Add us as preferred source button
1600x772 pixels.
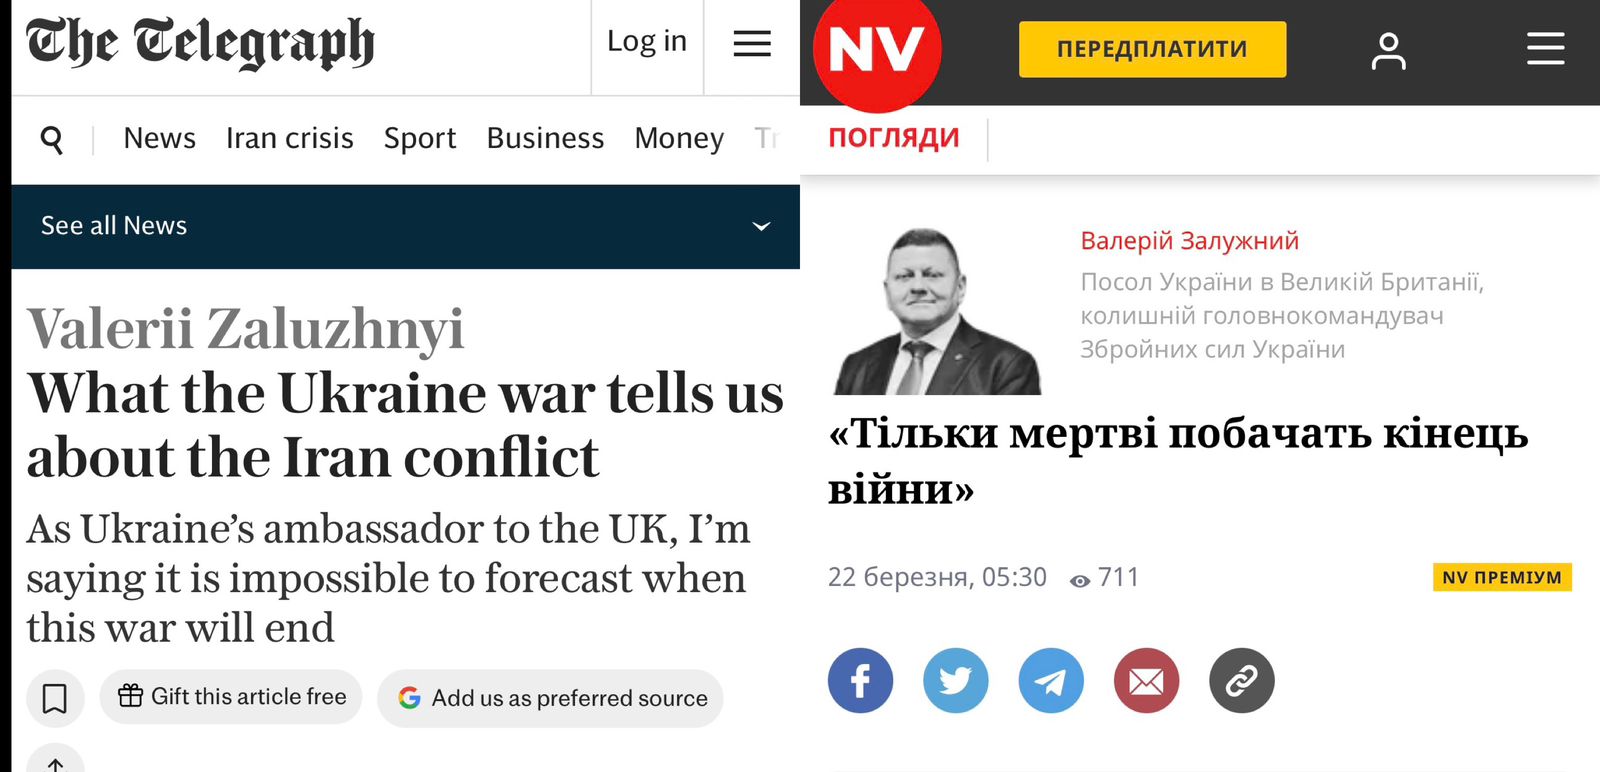pos(550,698)
